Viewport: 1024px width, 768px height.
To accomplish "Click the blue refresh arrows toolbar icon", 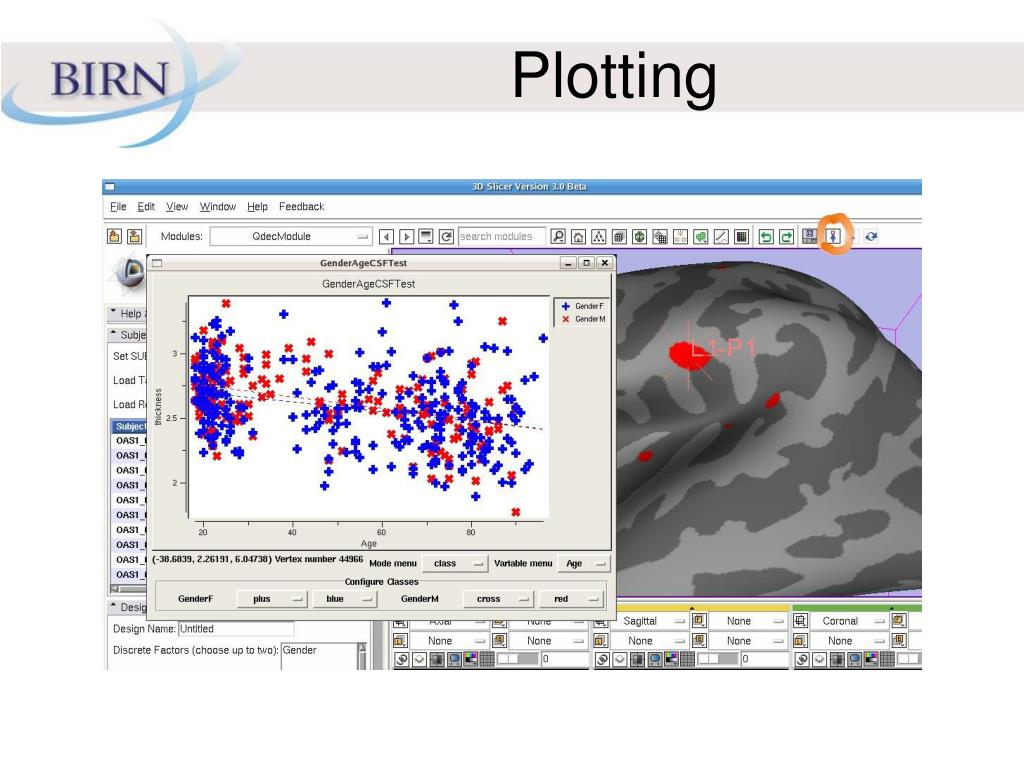I will point(871,236).
